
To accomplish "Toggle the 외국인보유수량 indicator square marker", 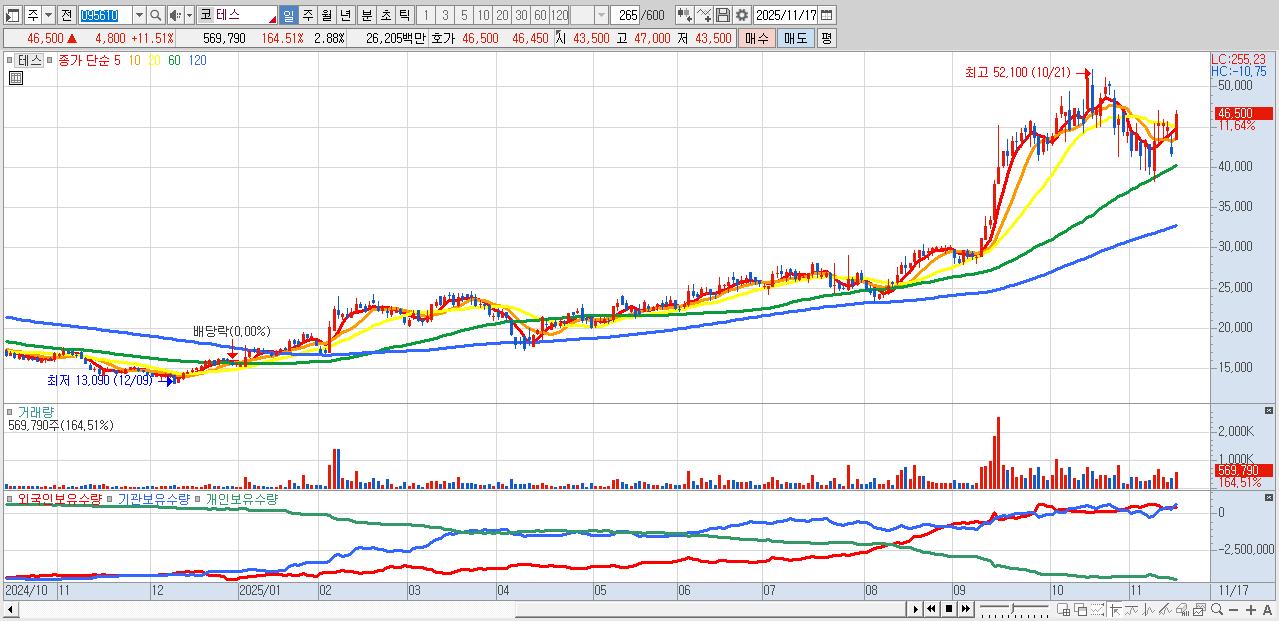I will (10, 498).
